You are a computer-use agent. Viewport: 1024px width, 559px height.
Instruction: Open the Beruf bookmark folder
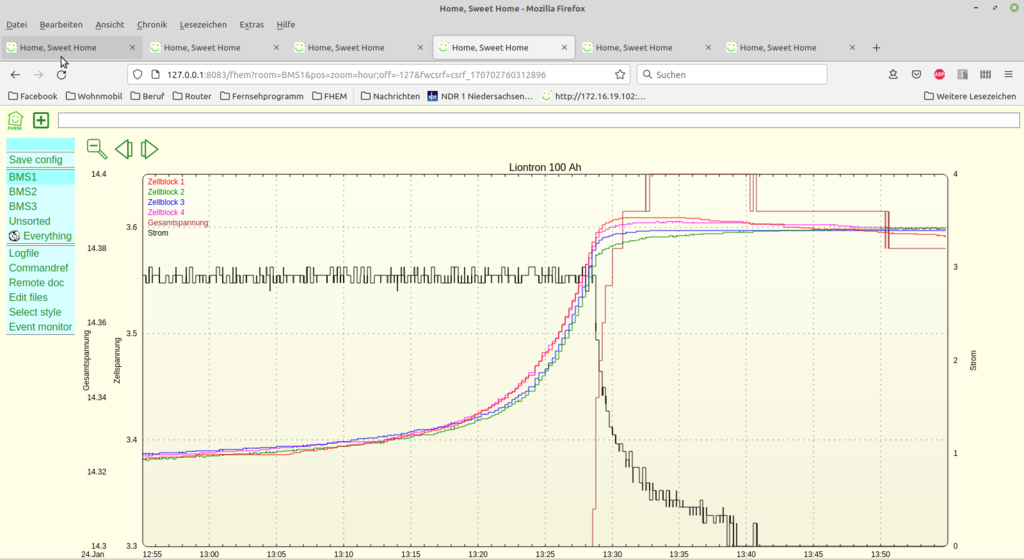[148, 96]
